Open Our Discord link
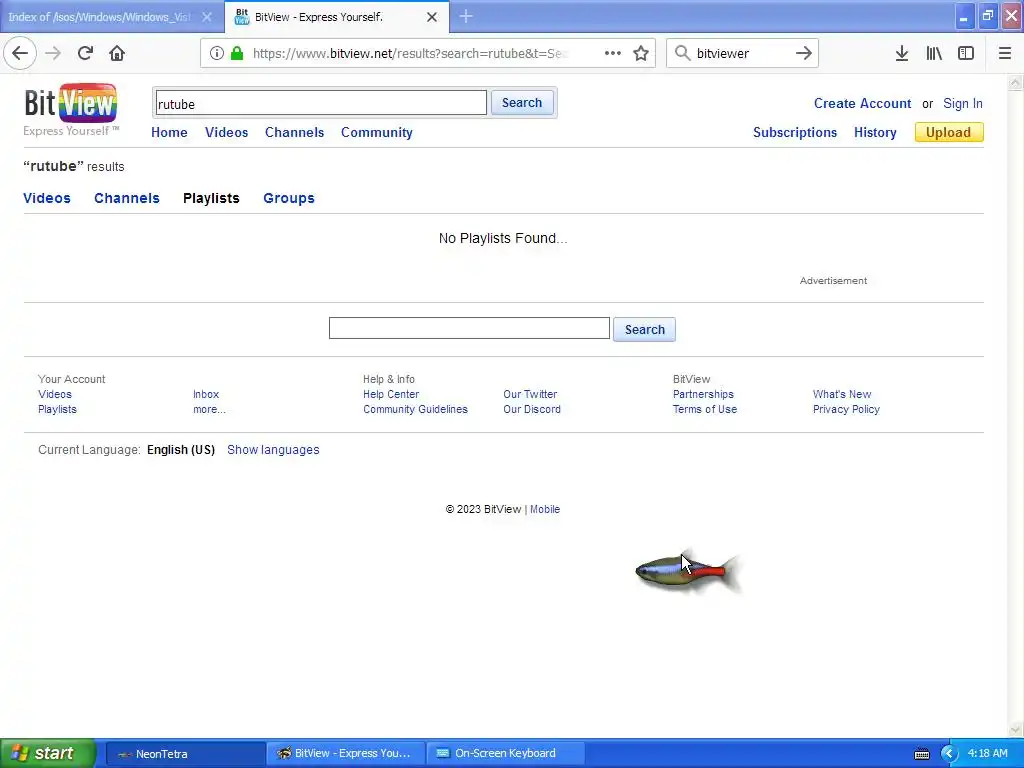 (x=532, y=409)
